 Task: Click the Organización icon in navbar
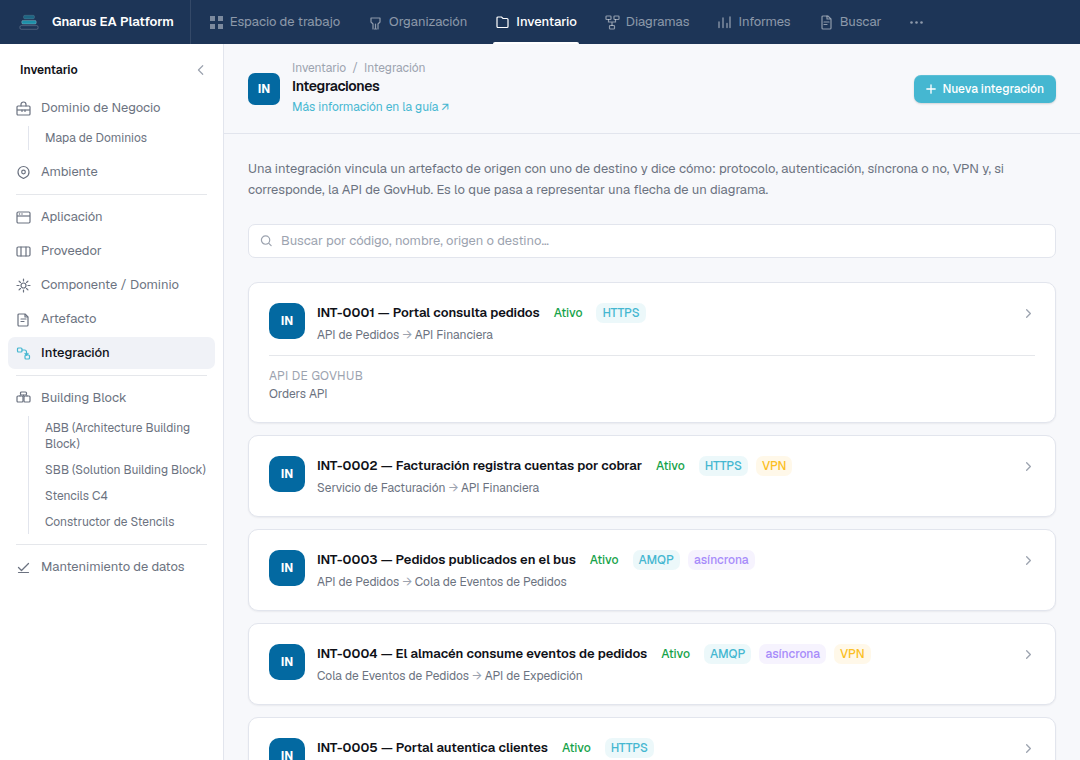(x=375, y=23)
